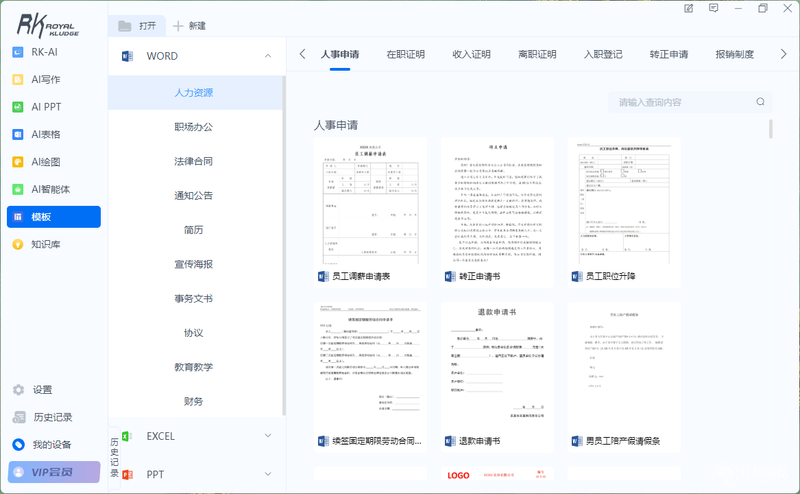The width and height of the screenshot is (800, 494).
Task: Open the AI智能体 agent icon
Action: click(x=18, y=189)
